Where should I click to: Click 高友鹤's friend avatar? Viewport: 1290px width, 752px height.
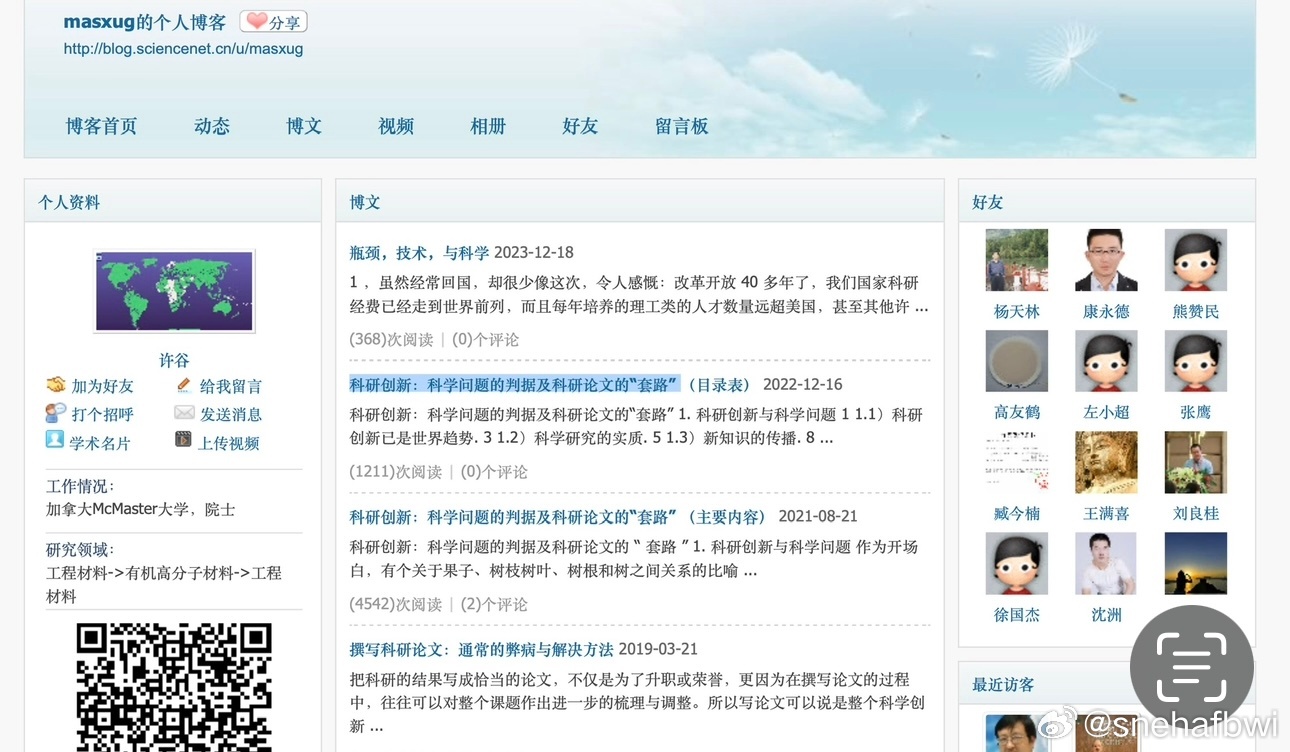1017,361
